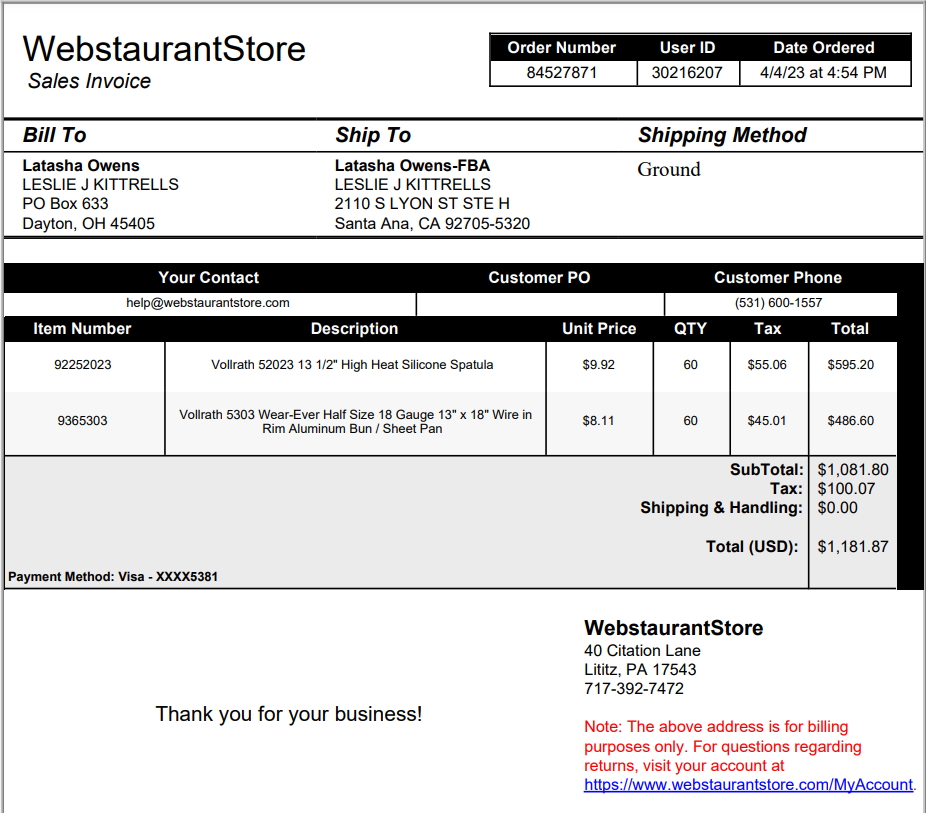
Task: Click the date ordered 4/4/23 at 4:54 PM
Action: pyautogui.click(x=823, y=73)
